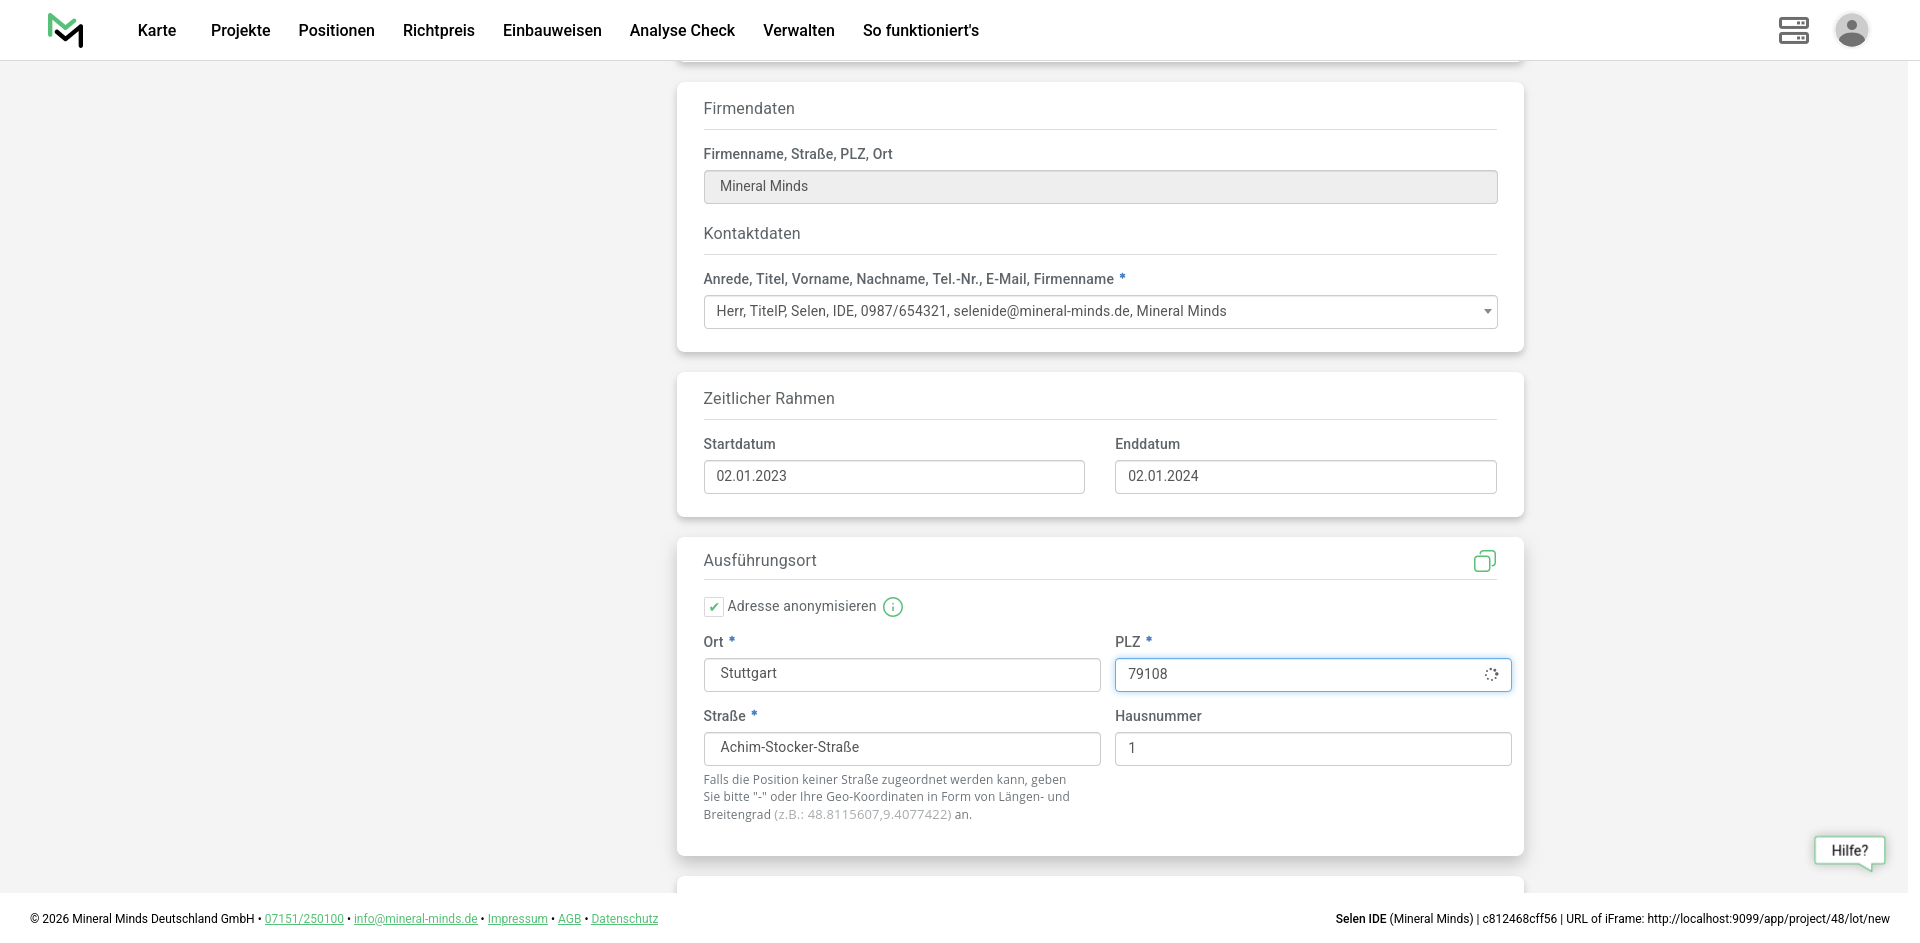
Task: Open the Richtpreis menu item
Action: (x=438, y=31)
